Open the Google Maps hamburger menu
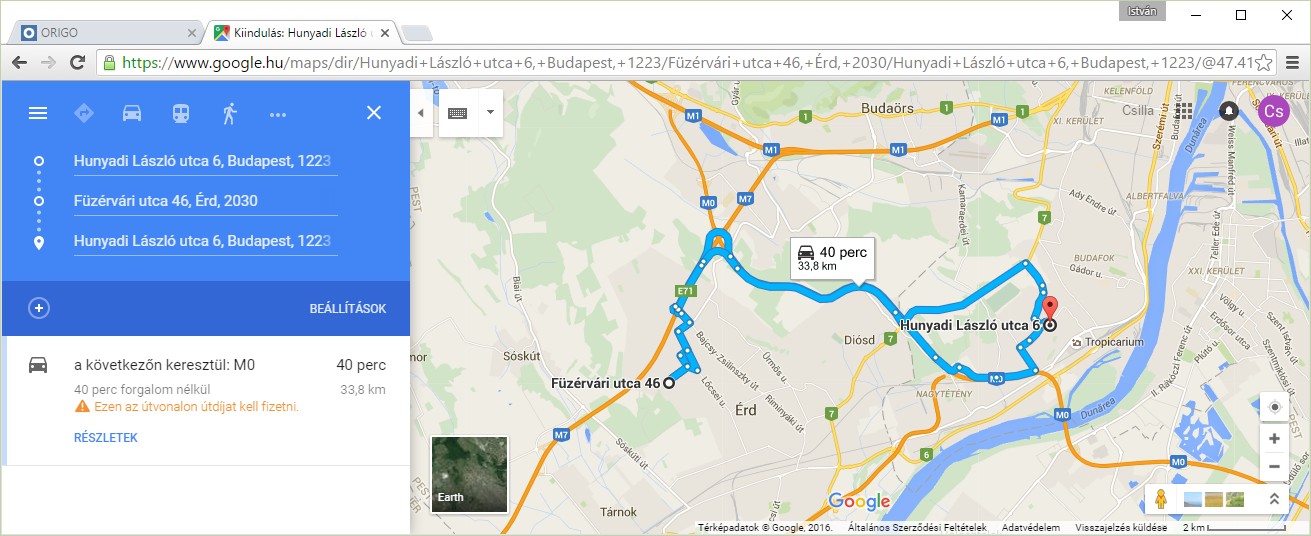This screenshot has width=1311, height=536. point(38,113)
